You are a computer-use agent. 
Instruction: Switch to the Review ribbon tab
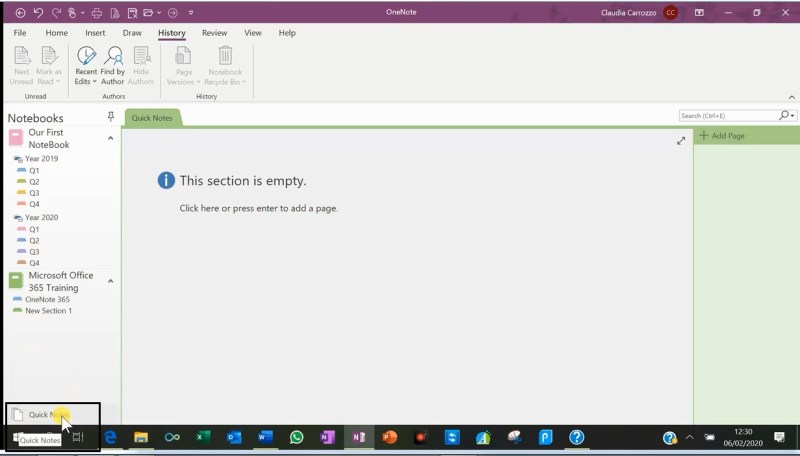tap(214, 33)
